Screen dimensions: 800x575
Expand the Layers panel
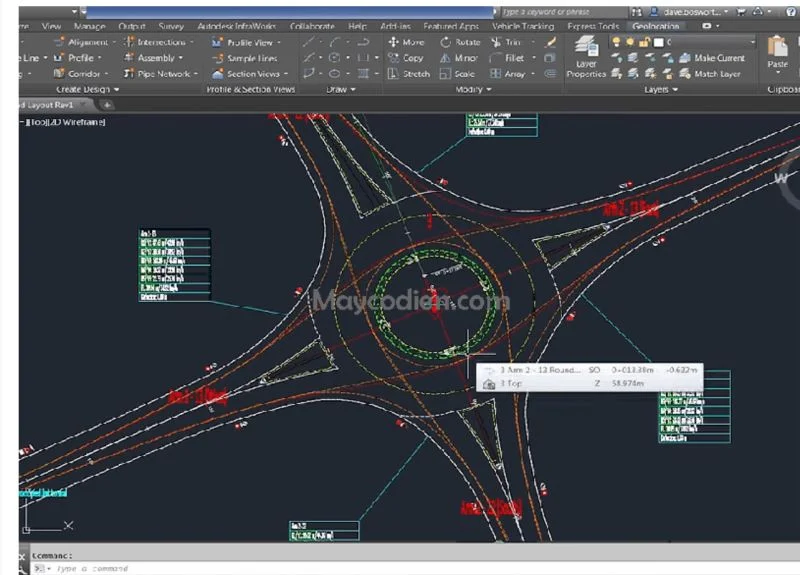point(661,89)
